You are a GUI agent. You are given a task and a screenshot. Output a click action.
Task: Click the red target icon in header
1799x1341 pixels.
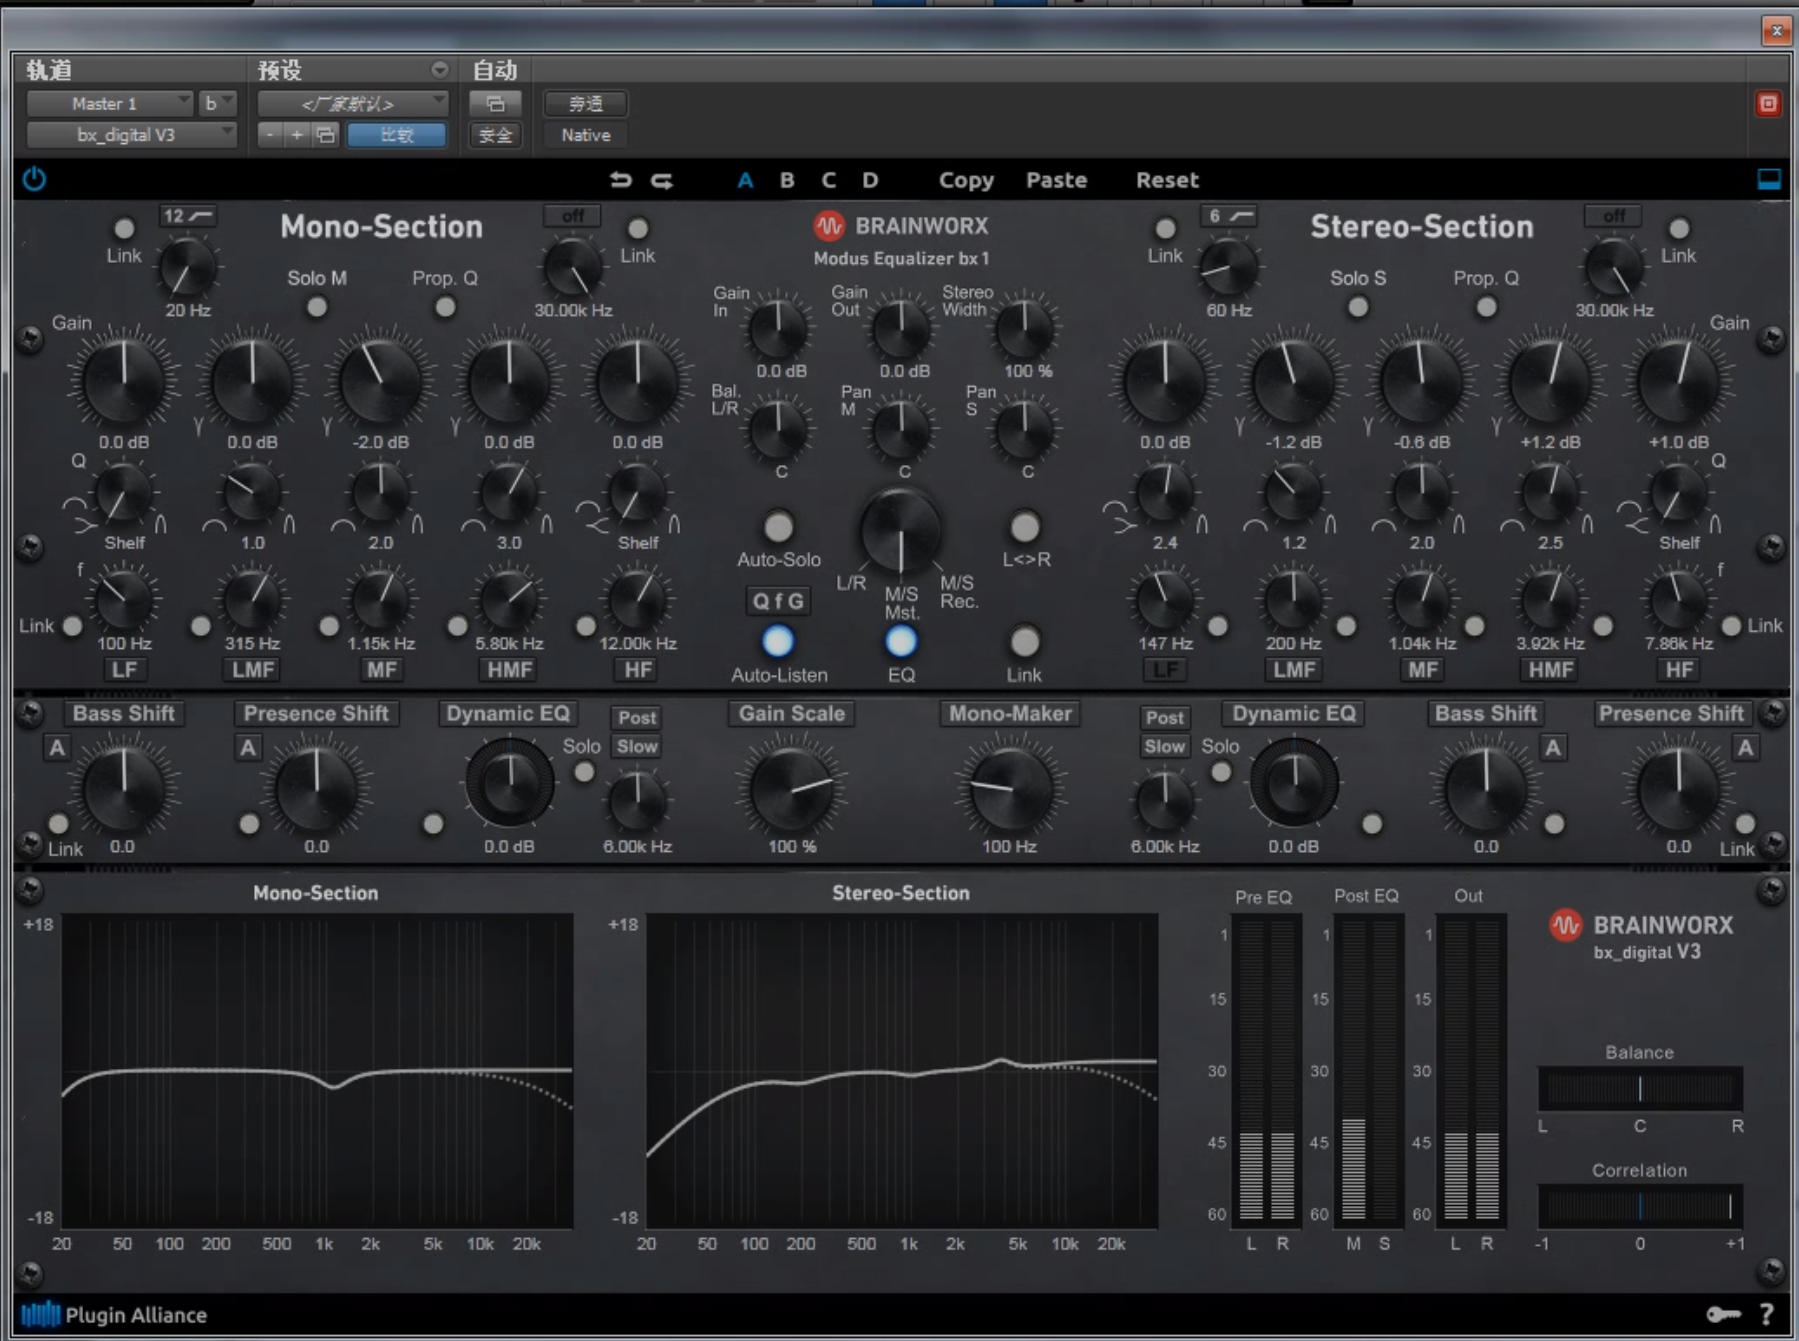(1768, 104)
